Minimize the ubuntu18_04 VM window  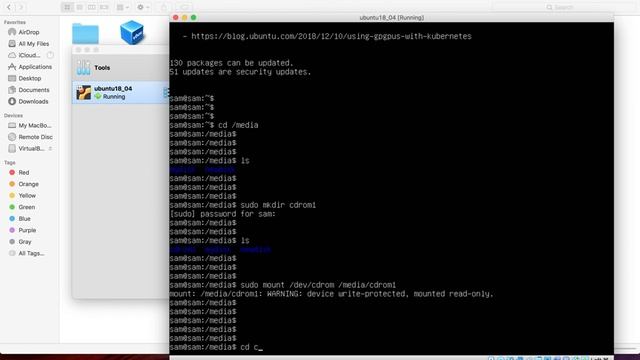click(184, 18)
